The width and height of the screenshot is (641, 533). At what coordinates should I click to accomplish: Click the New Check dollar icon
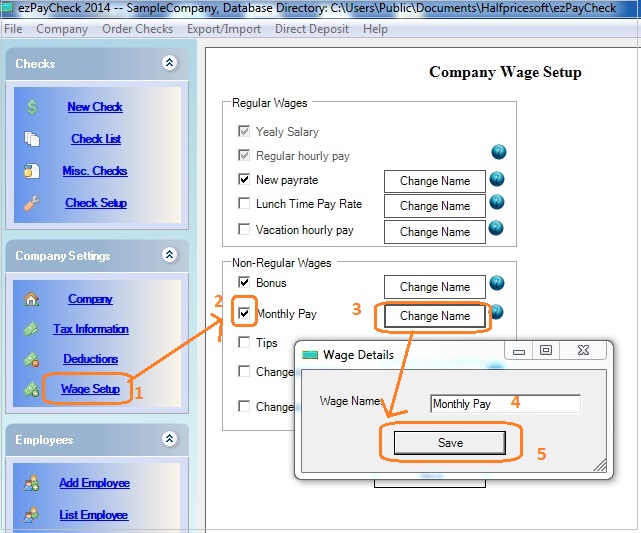[32, 107]
